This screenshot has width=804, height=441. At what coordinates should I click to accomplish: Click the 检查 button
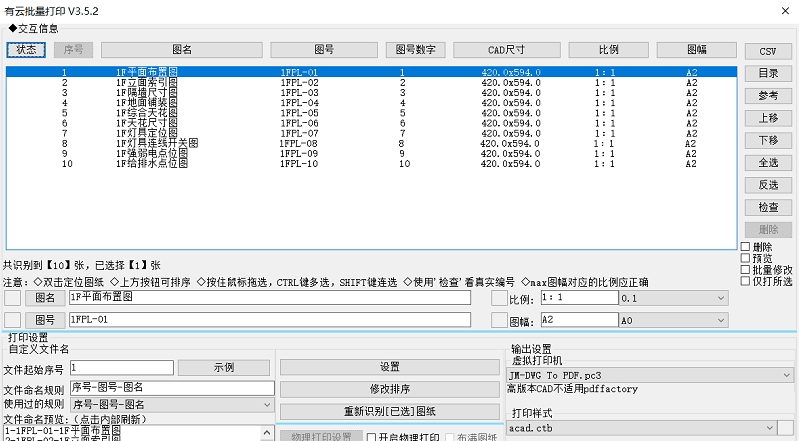click(768, 207)
